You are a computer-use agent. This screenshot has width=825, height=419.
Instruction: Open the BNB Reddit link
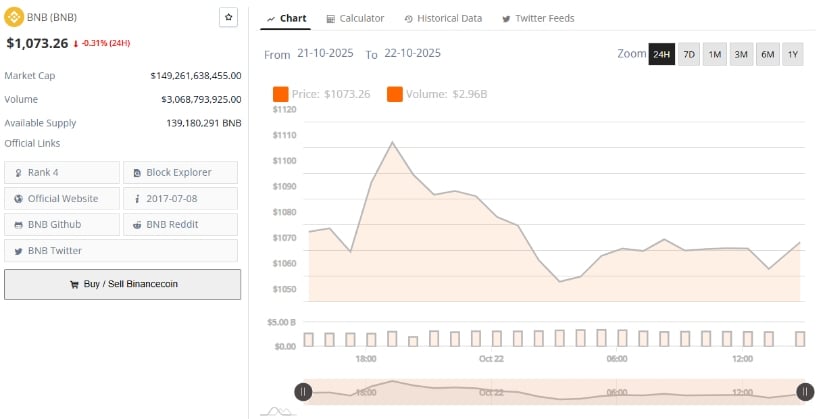tap(180, 224)
